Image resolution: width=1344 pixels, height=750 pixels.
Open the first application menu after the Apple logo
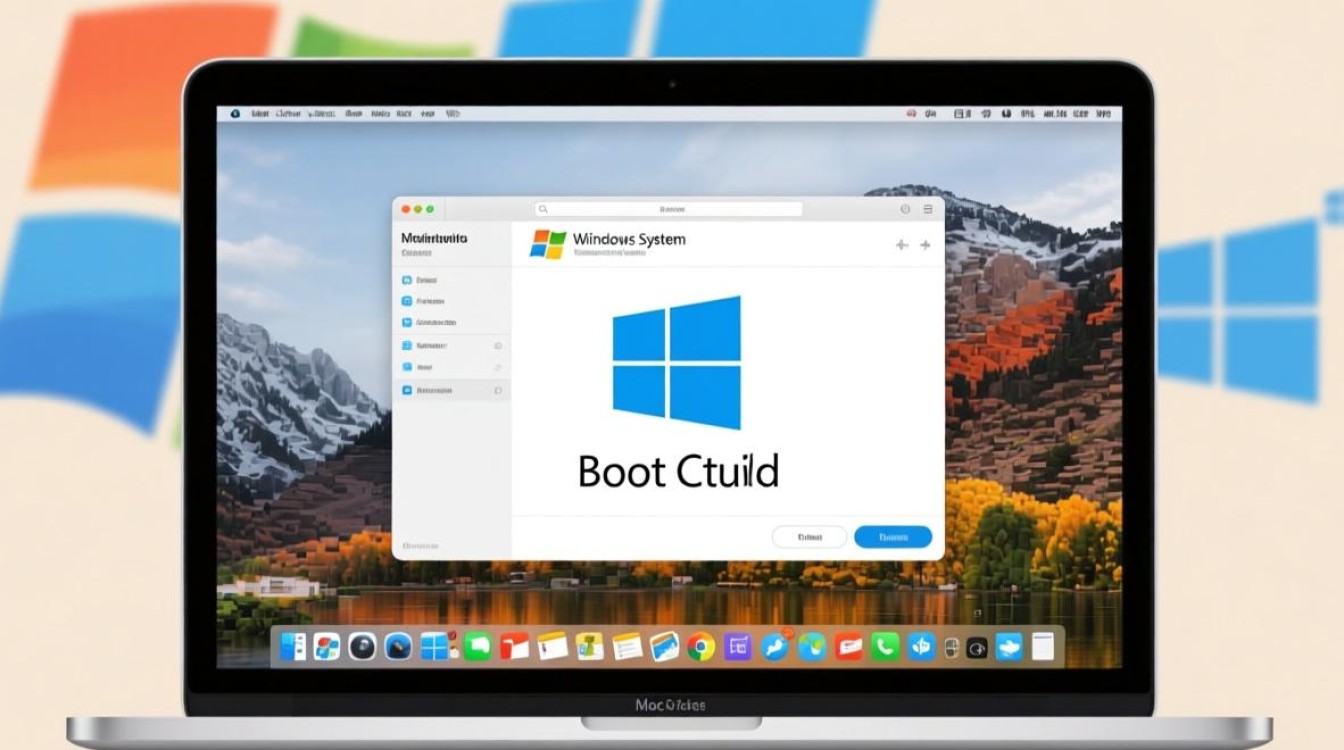click(x=260, y=113)
